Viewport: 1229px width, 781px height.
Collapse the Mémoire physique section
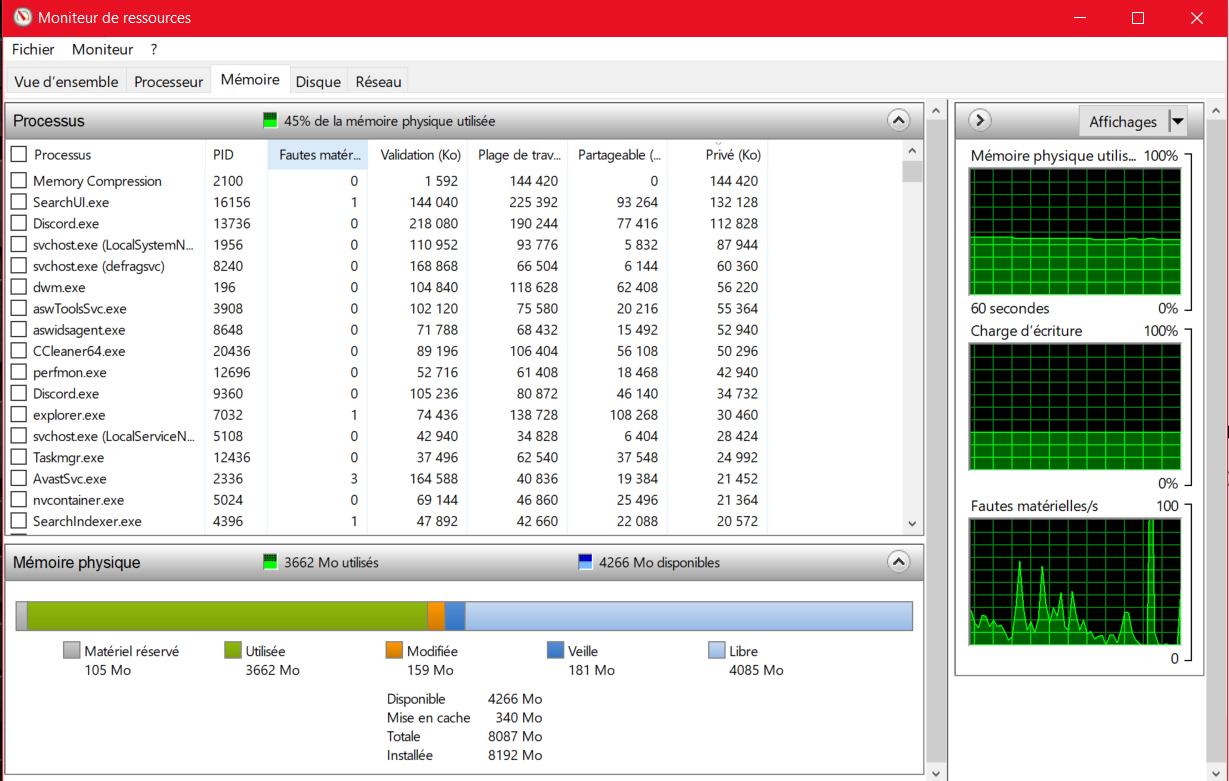[x=898, y=563]
